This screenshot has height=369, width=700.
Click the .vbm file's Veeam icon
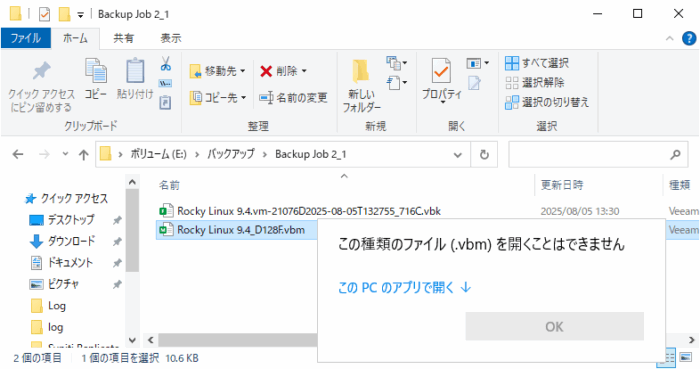(167, 230)
